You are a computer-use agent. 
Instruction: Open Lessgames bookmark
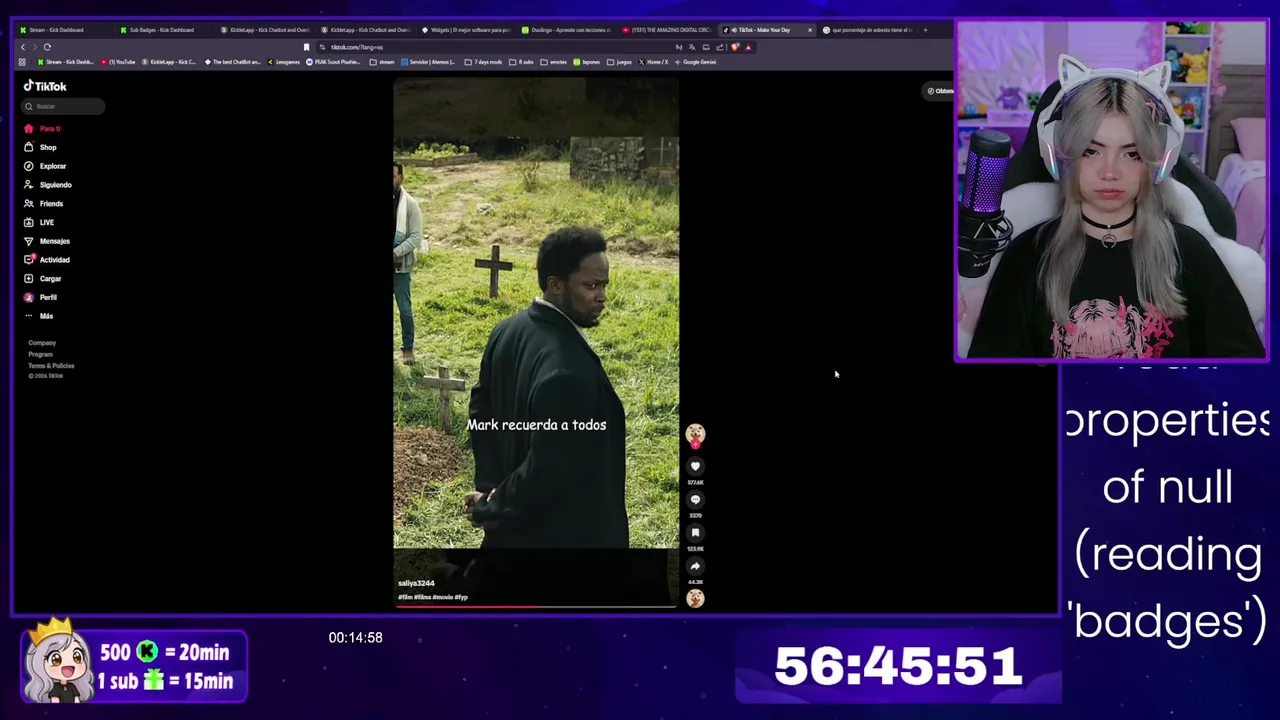pyautogui.click(x=284, y=62)
